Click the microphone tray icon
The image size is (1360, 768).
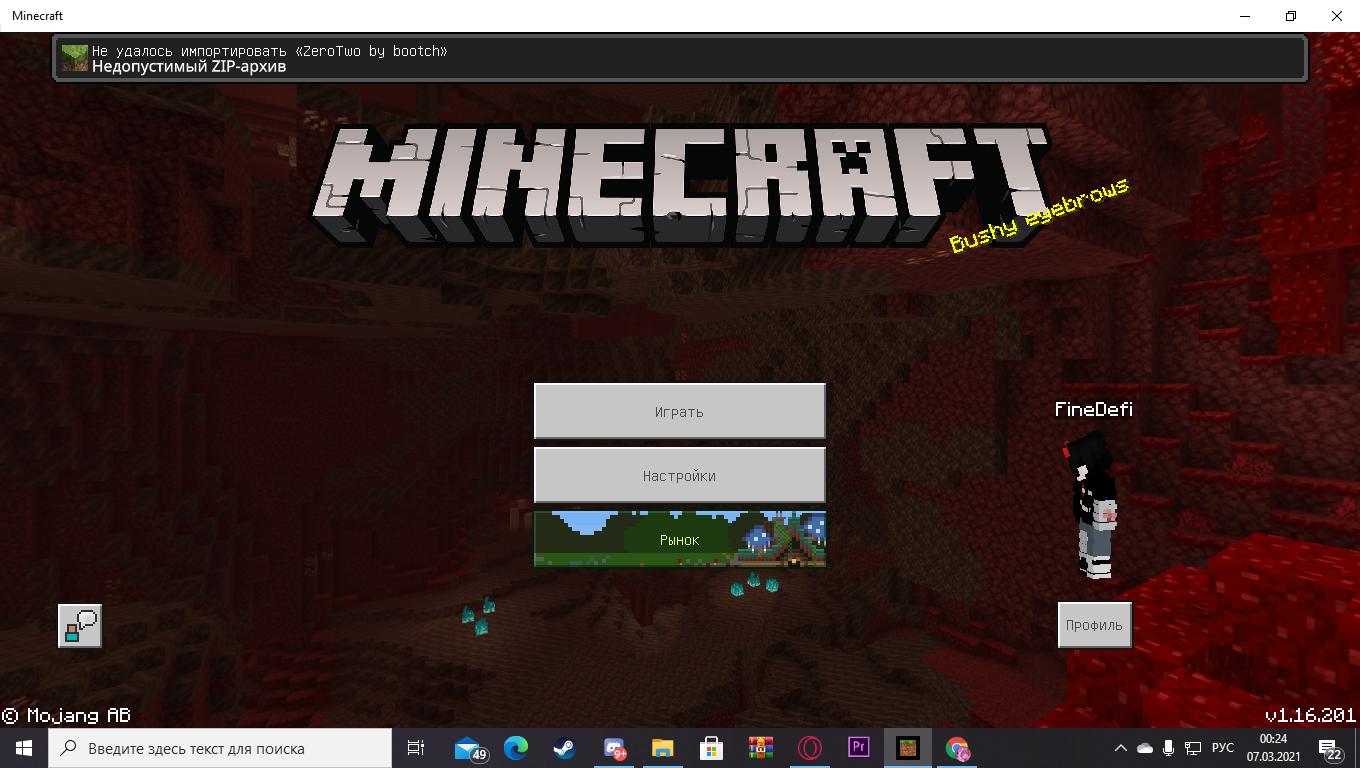pyautogui.click(x=1168, y=748)
